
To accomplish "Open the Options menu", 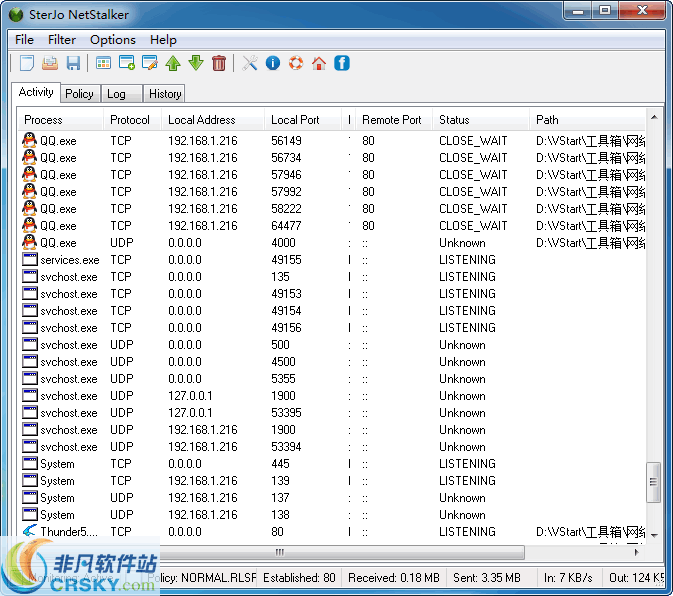I will (113, 40).
